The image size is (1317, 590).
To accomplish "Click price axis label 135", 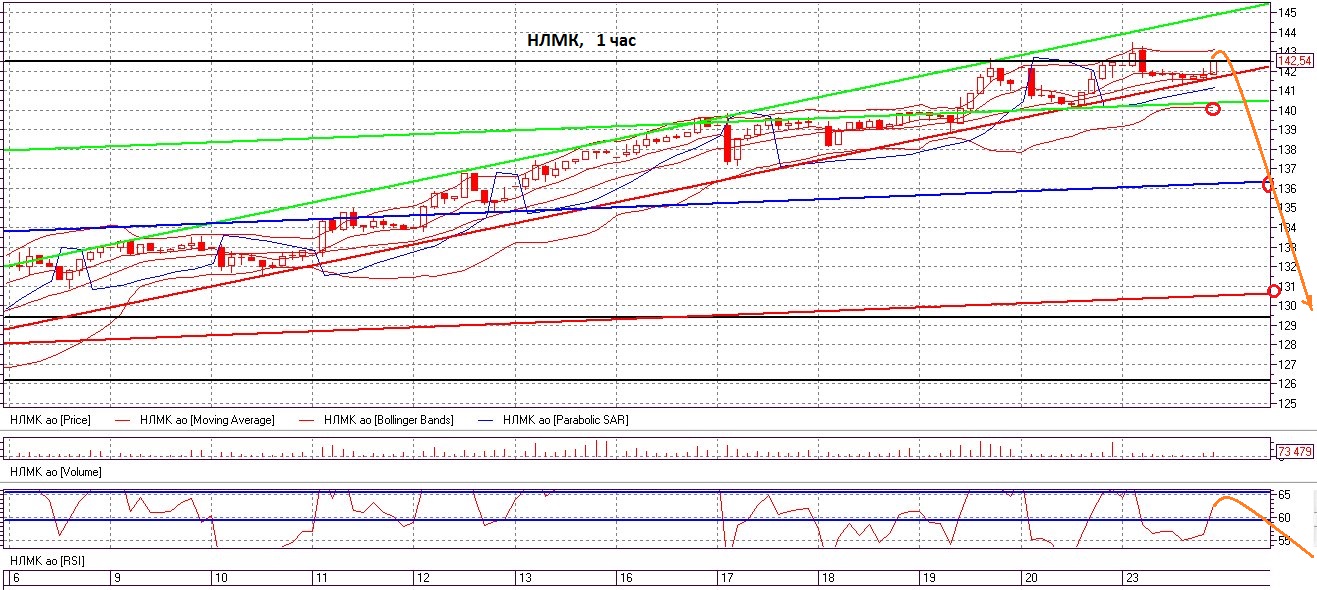I will click(1287, 208).
